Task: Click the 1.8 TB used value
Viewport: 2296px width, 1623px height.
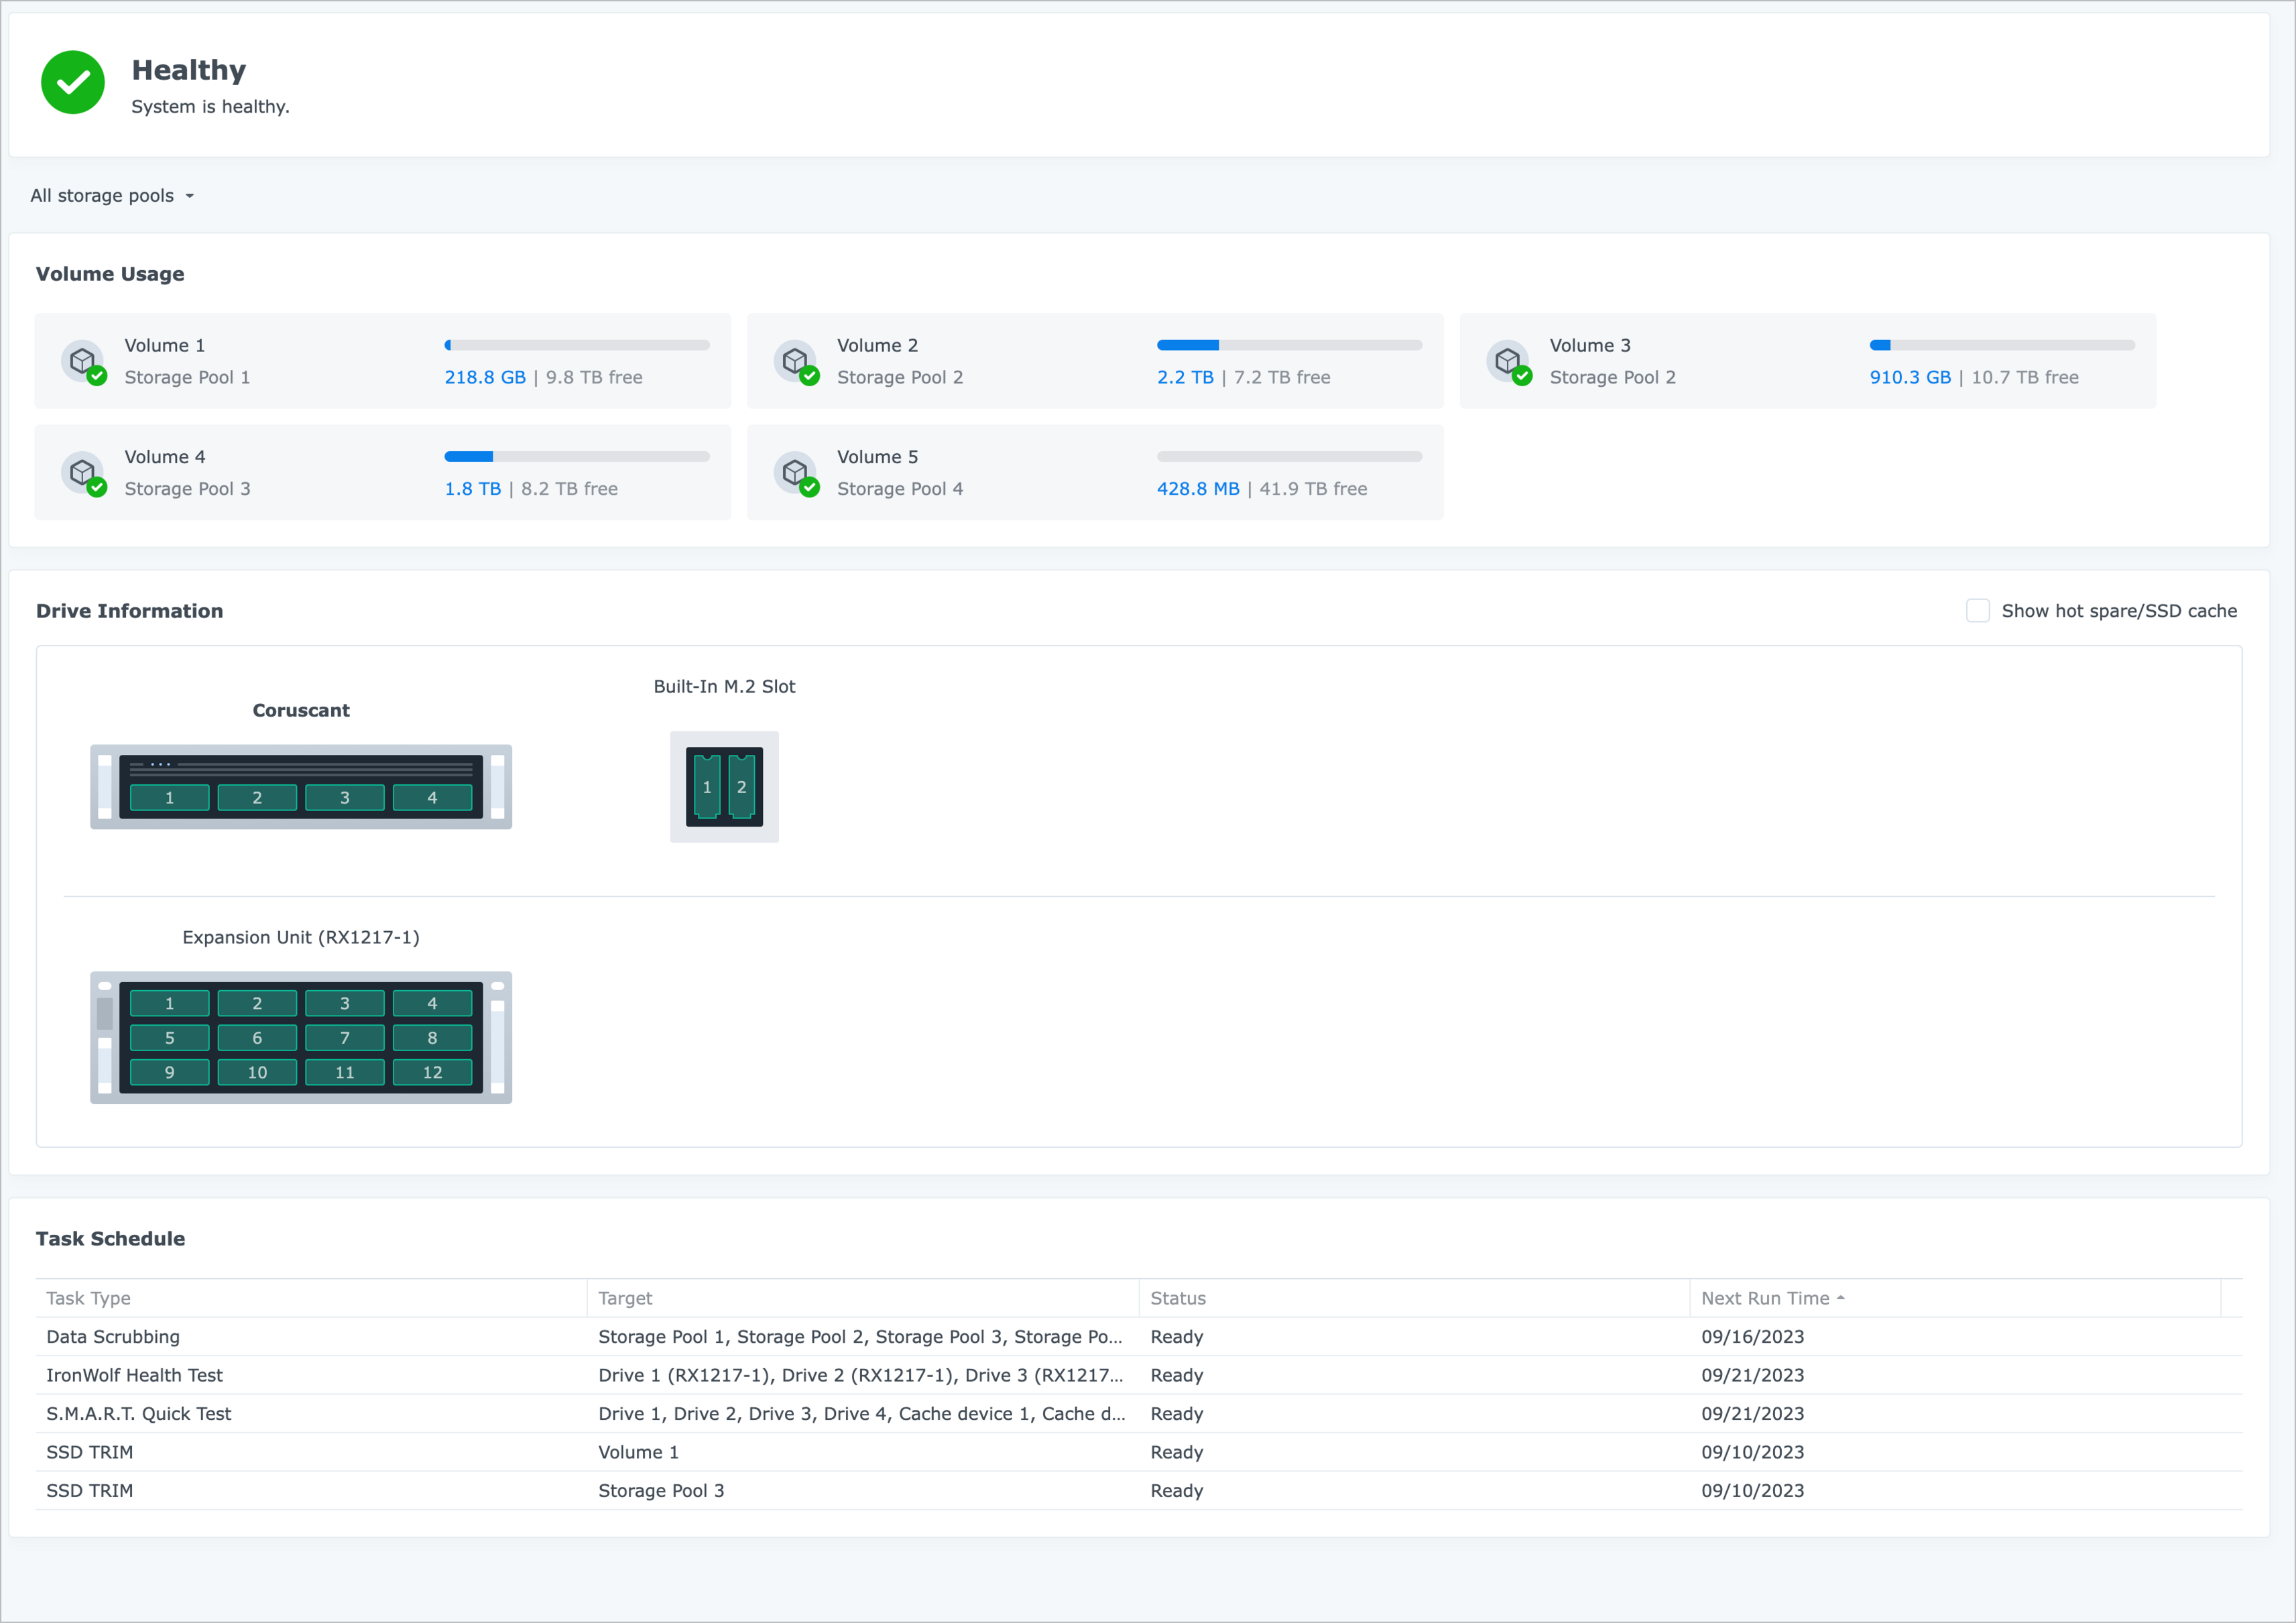Action: 473,489
